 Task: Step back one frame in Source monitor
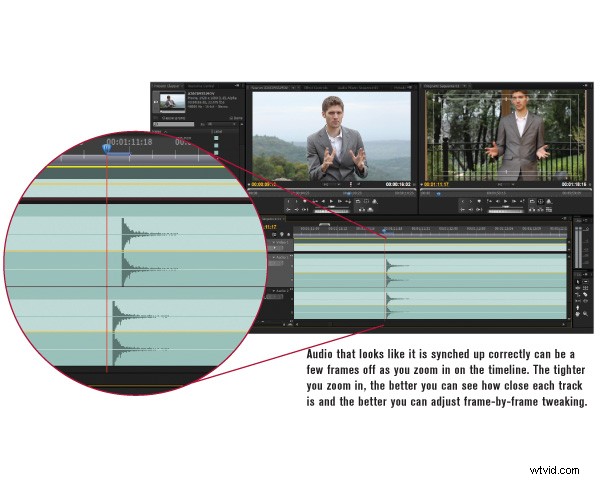(x=323, y=201)
